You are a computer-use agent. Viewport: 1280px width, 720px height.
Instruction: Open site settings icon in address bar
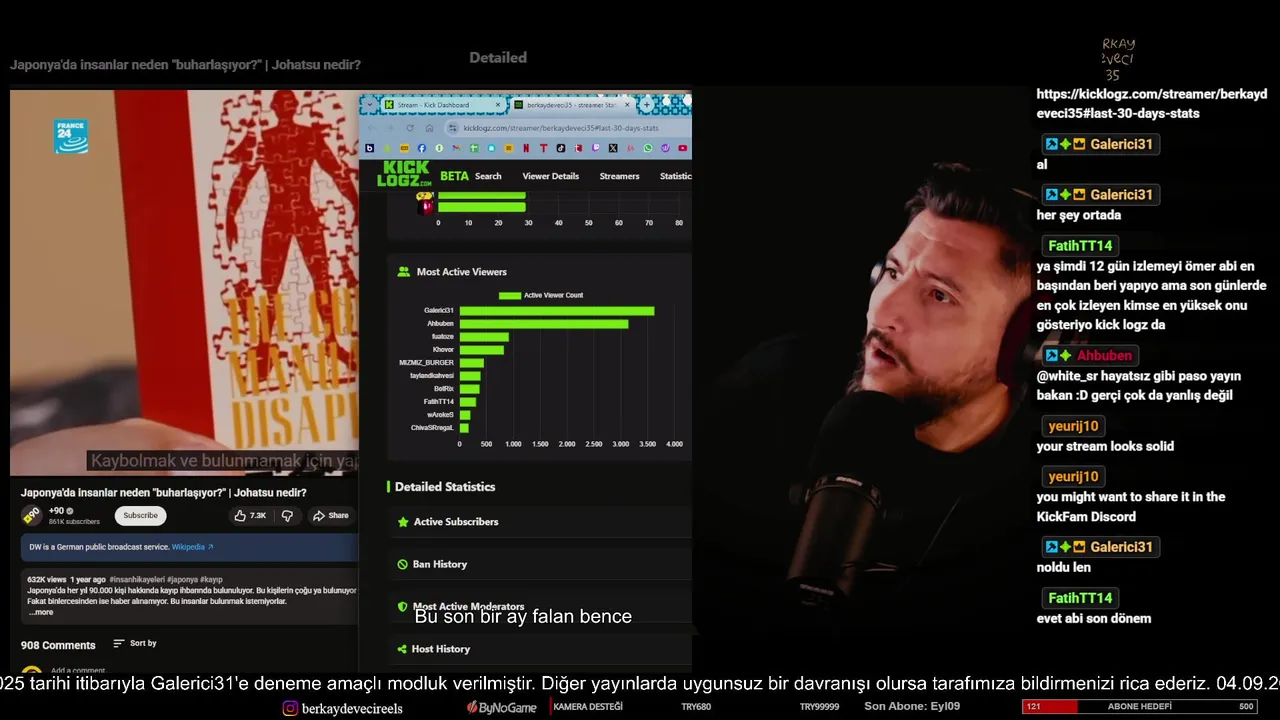click(452, 128)
